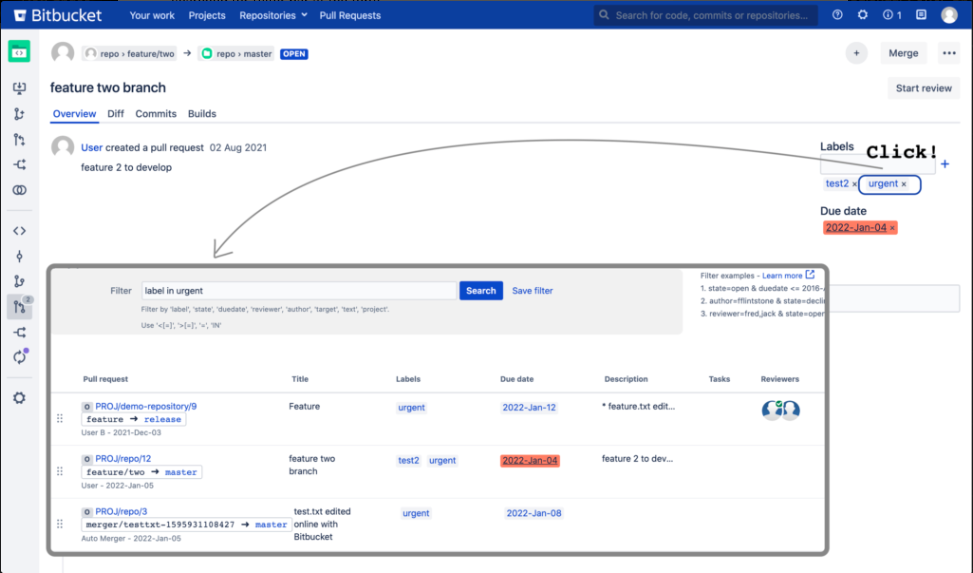Click the Compare sidebar icon with overlapping circles
The height and width of the screenshot is (573, 973).
[19, 190]
